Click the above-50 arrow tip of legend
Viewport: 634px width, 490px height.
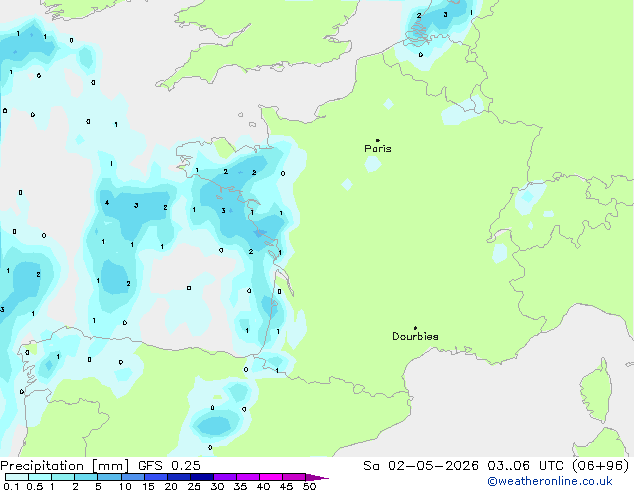[x=317, y=477]
